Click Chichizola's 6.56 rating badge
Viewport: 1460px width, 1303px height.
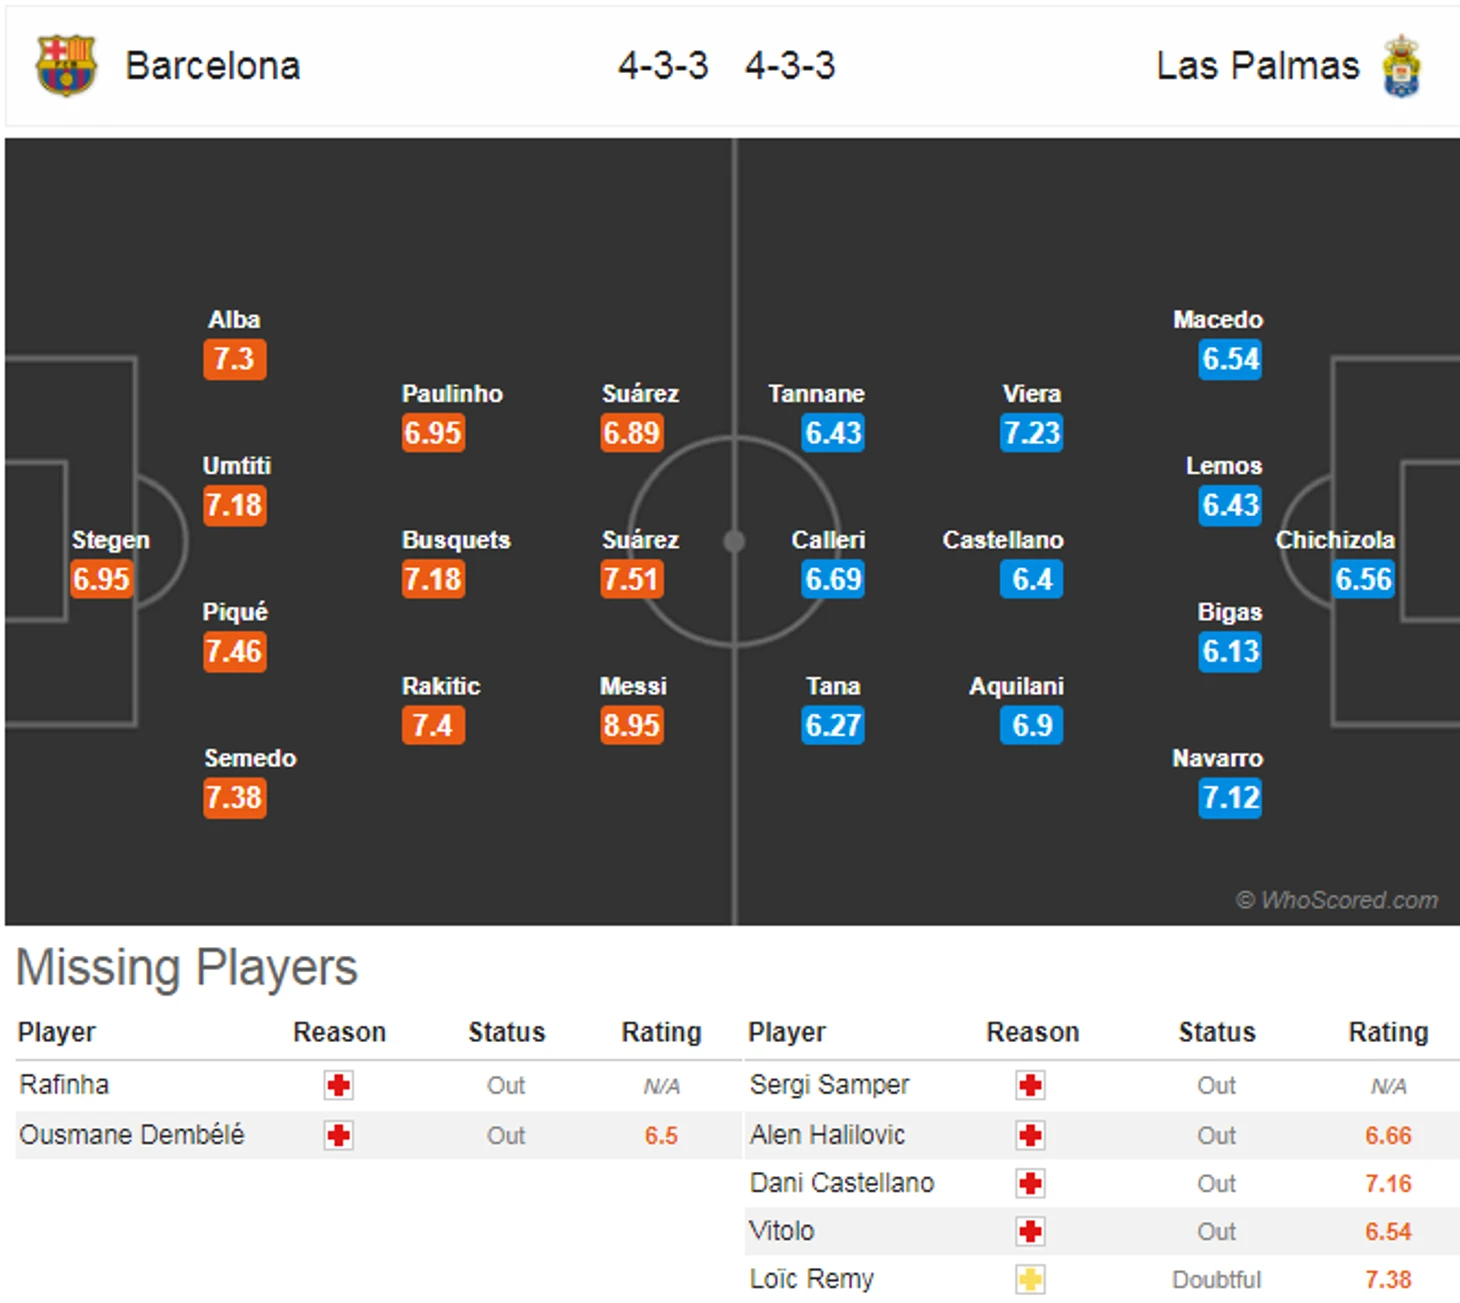click(1363, 579)
